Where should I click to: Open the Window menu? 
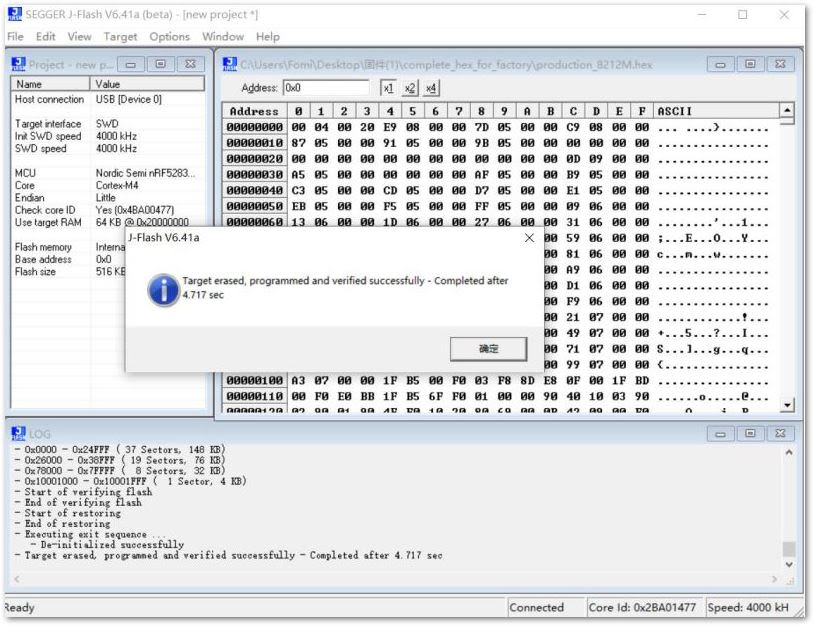[223, 36]
